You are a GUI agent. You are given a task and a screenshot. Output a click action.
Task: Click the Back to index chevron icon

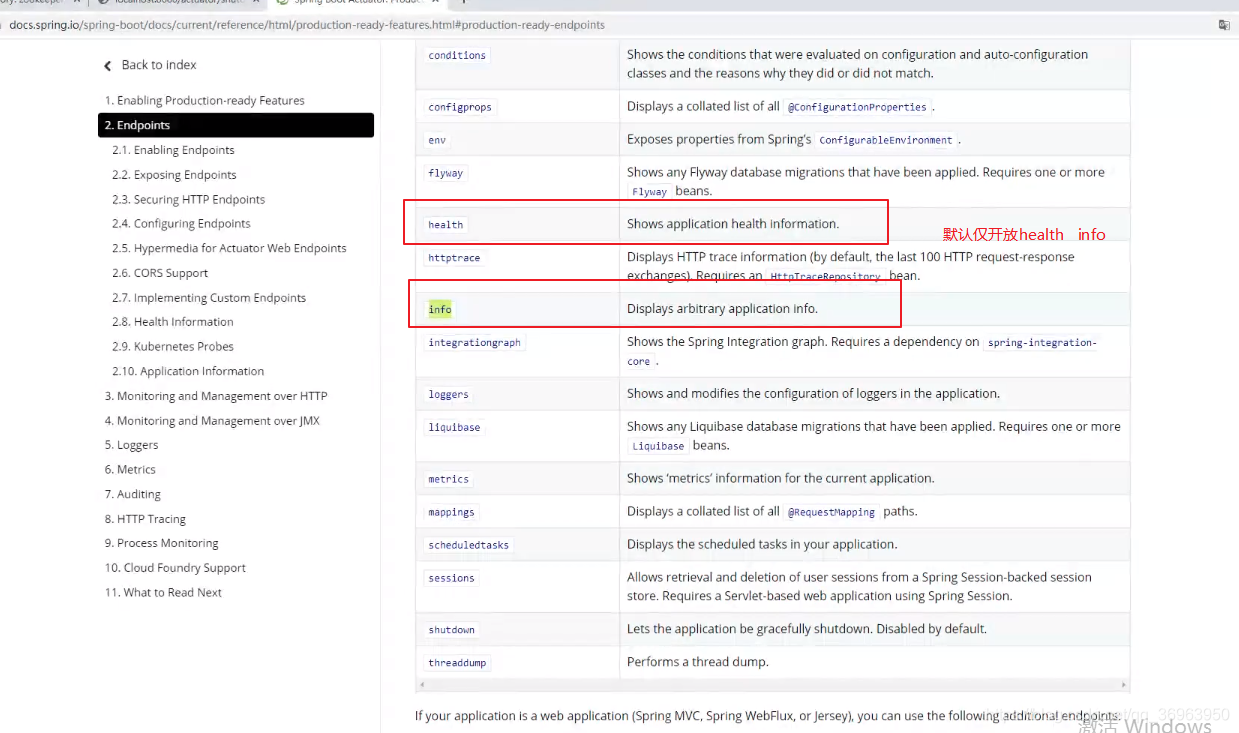[x=108, y=66]
